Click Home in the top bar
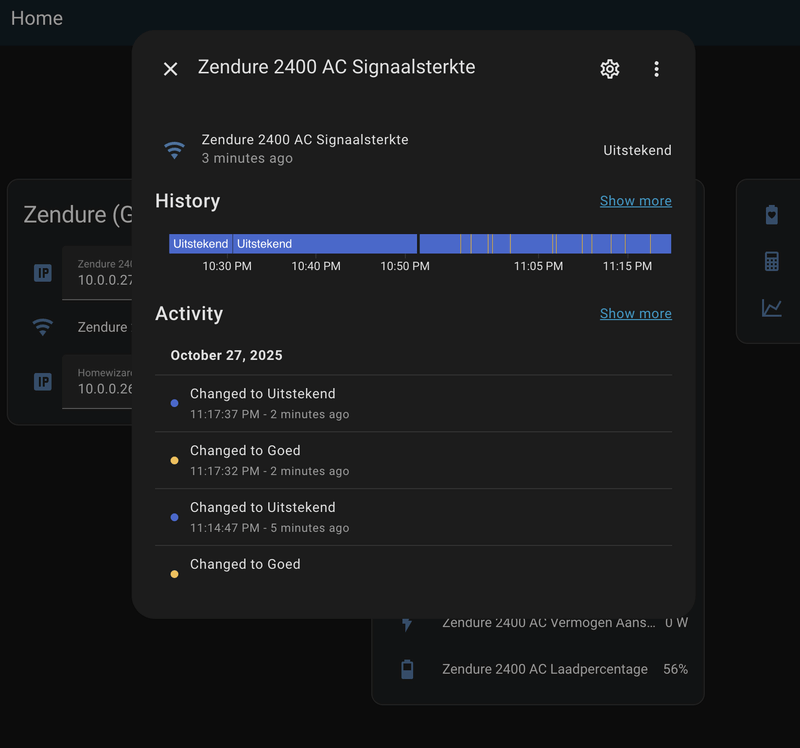Screen dimensions: 800x748 (37, 18)
